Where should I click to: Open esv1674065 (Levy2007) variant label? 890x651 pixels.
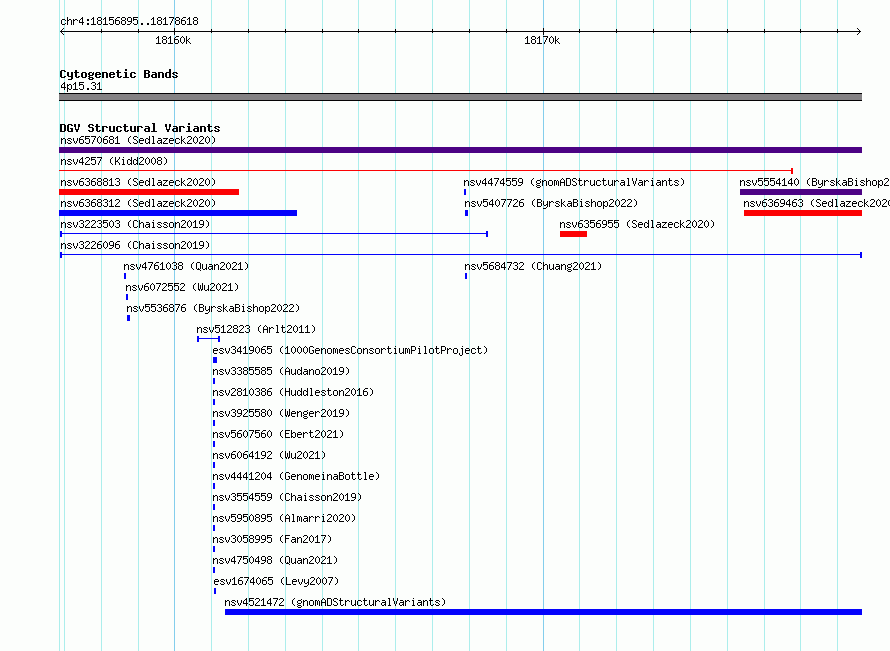(276, 581)
